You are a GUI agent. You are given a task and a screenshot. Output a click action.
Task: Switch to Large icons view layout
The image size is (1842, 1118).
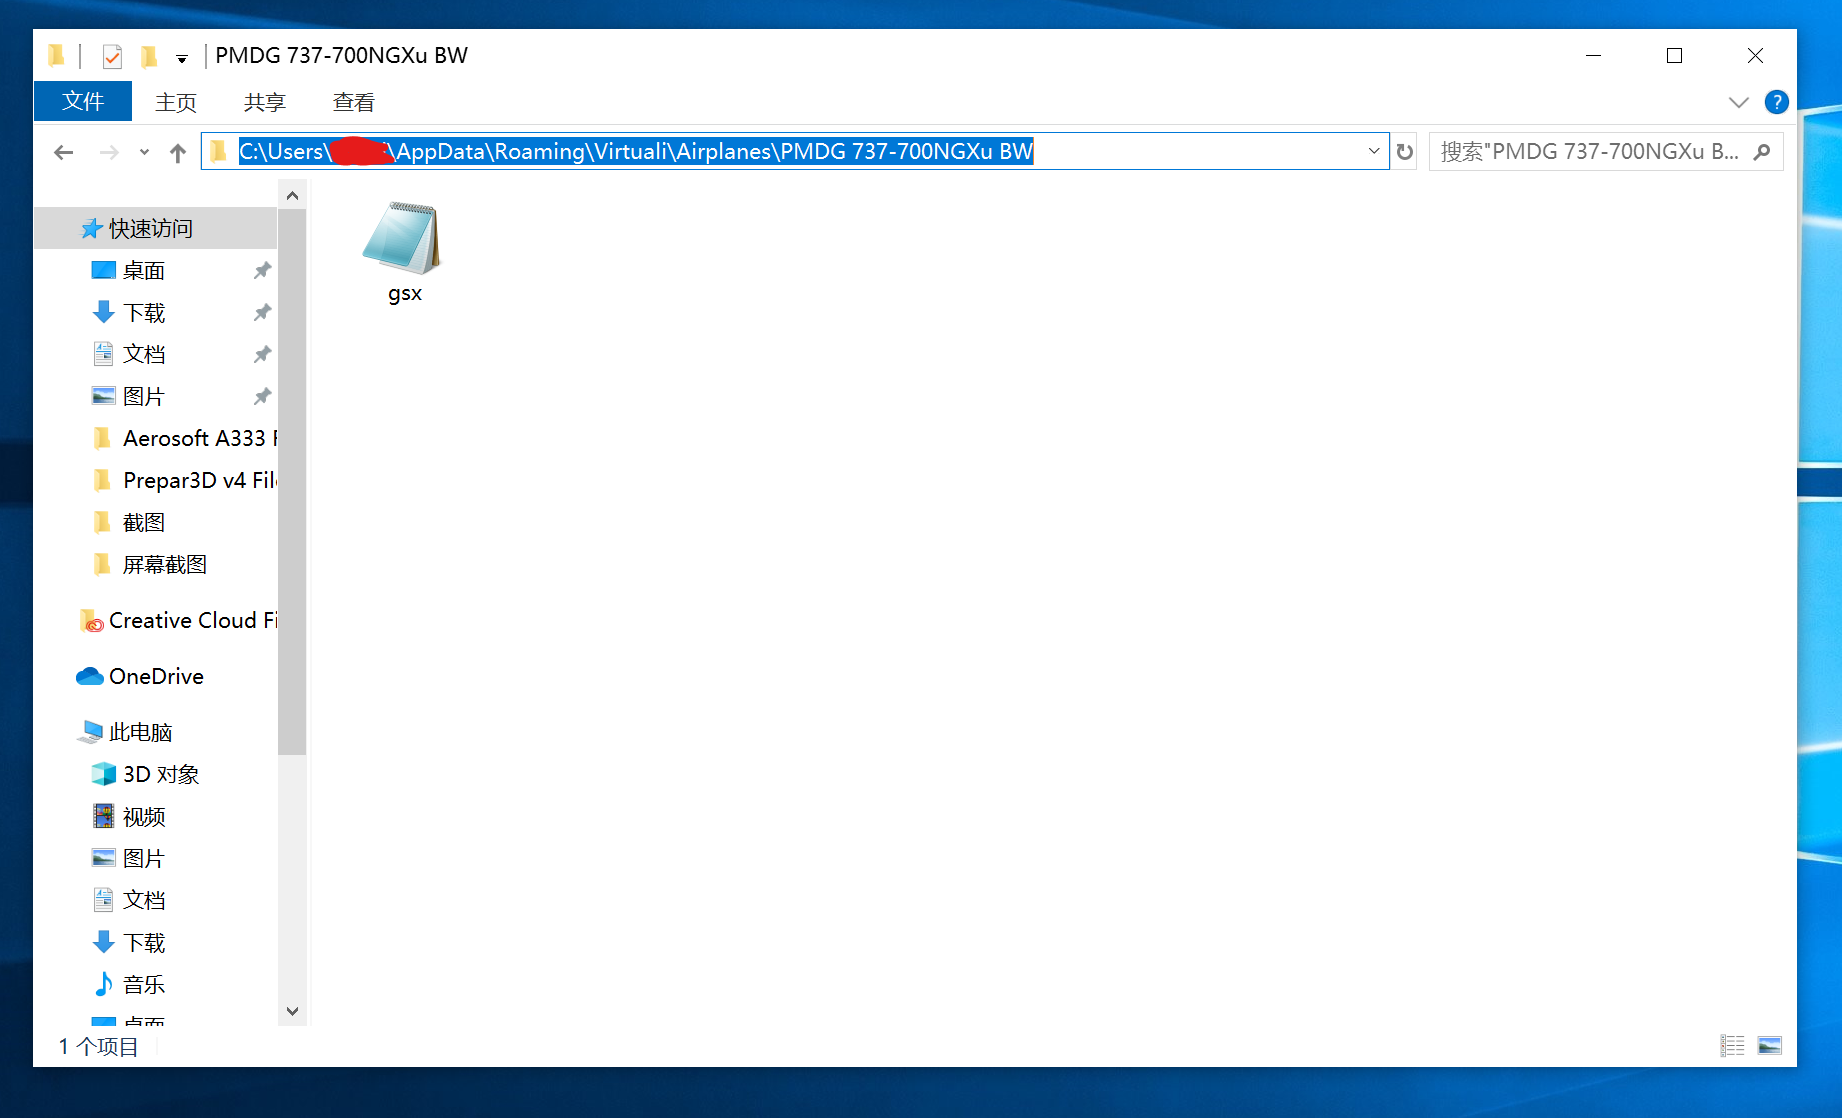point(1770,1046)
